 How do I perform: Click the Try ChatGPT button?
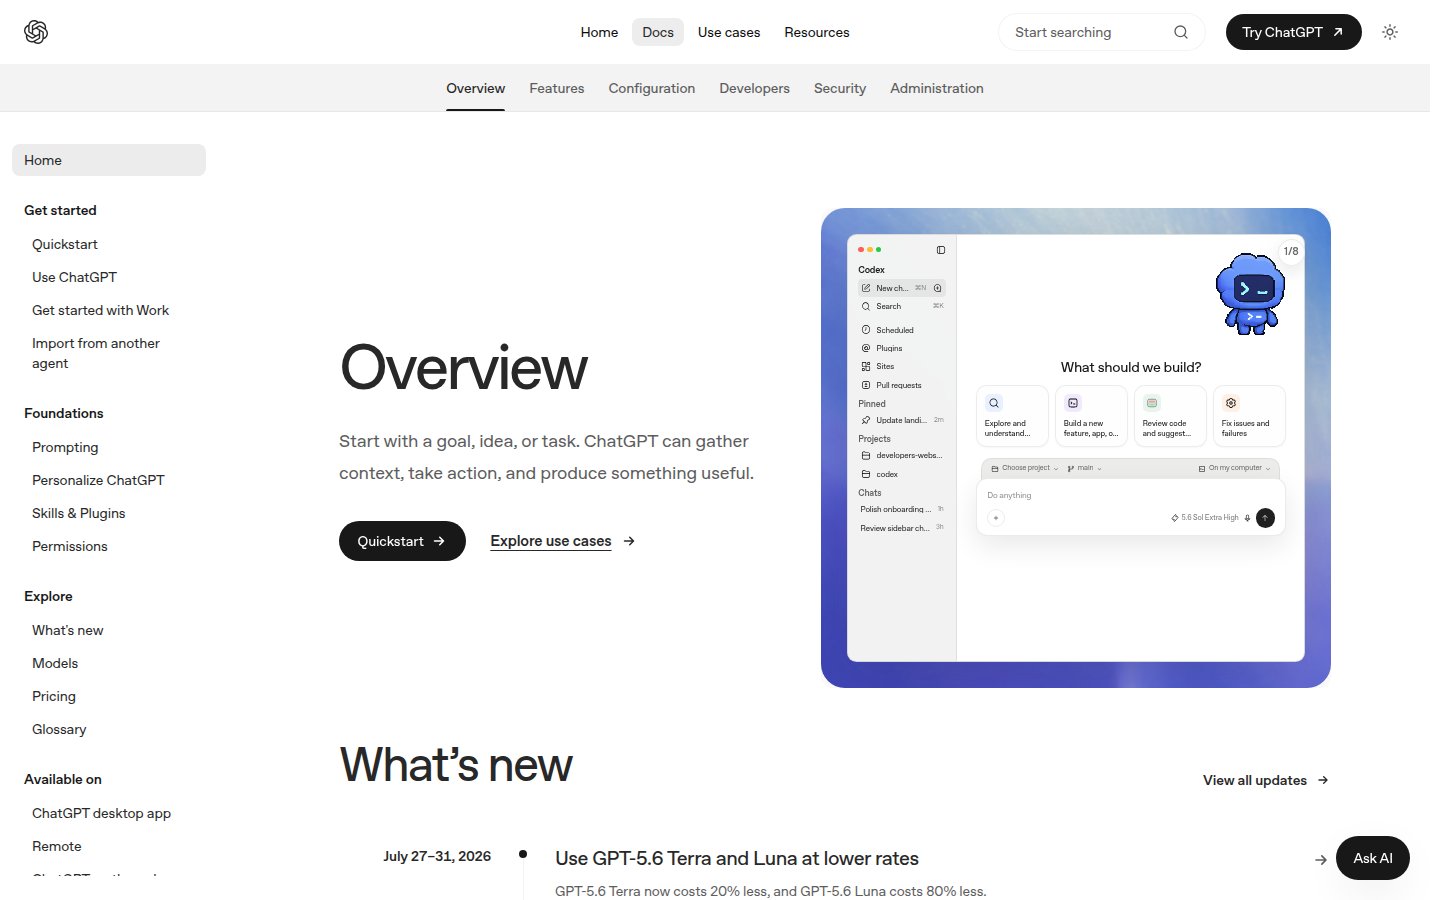point(1293,32)
